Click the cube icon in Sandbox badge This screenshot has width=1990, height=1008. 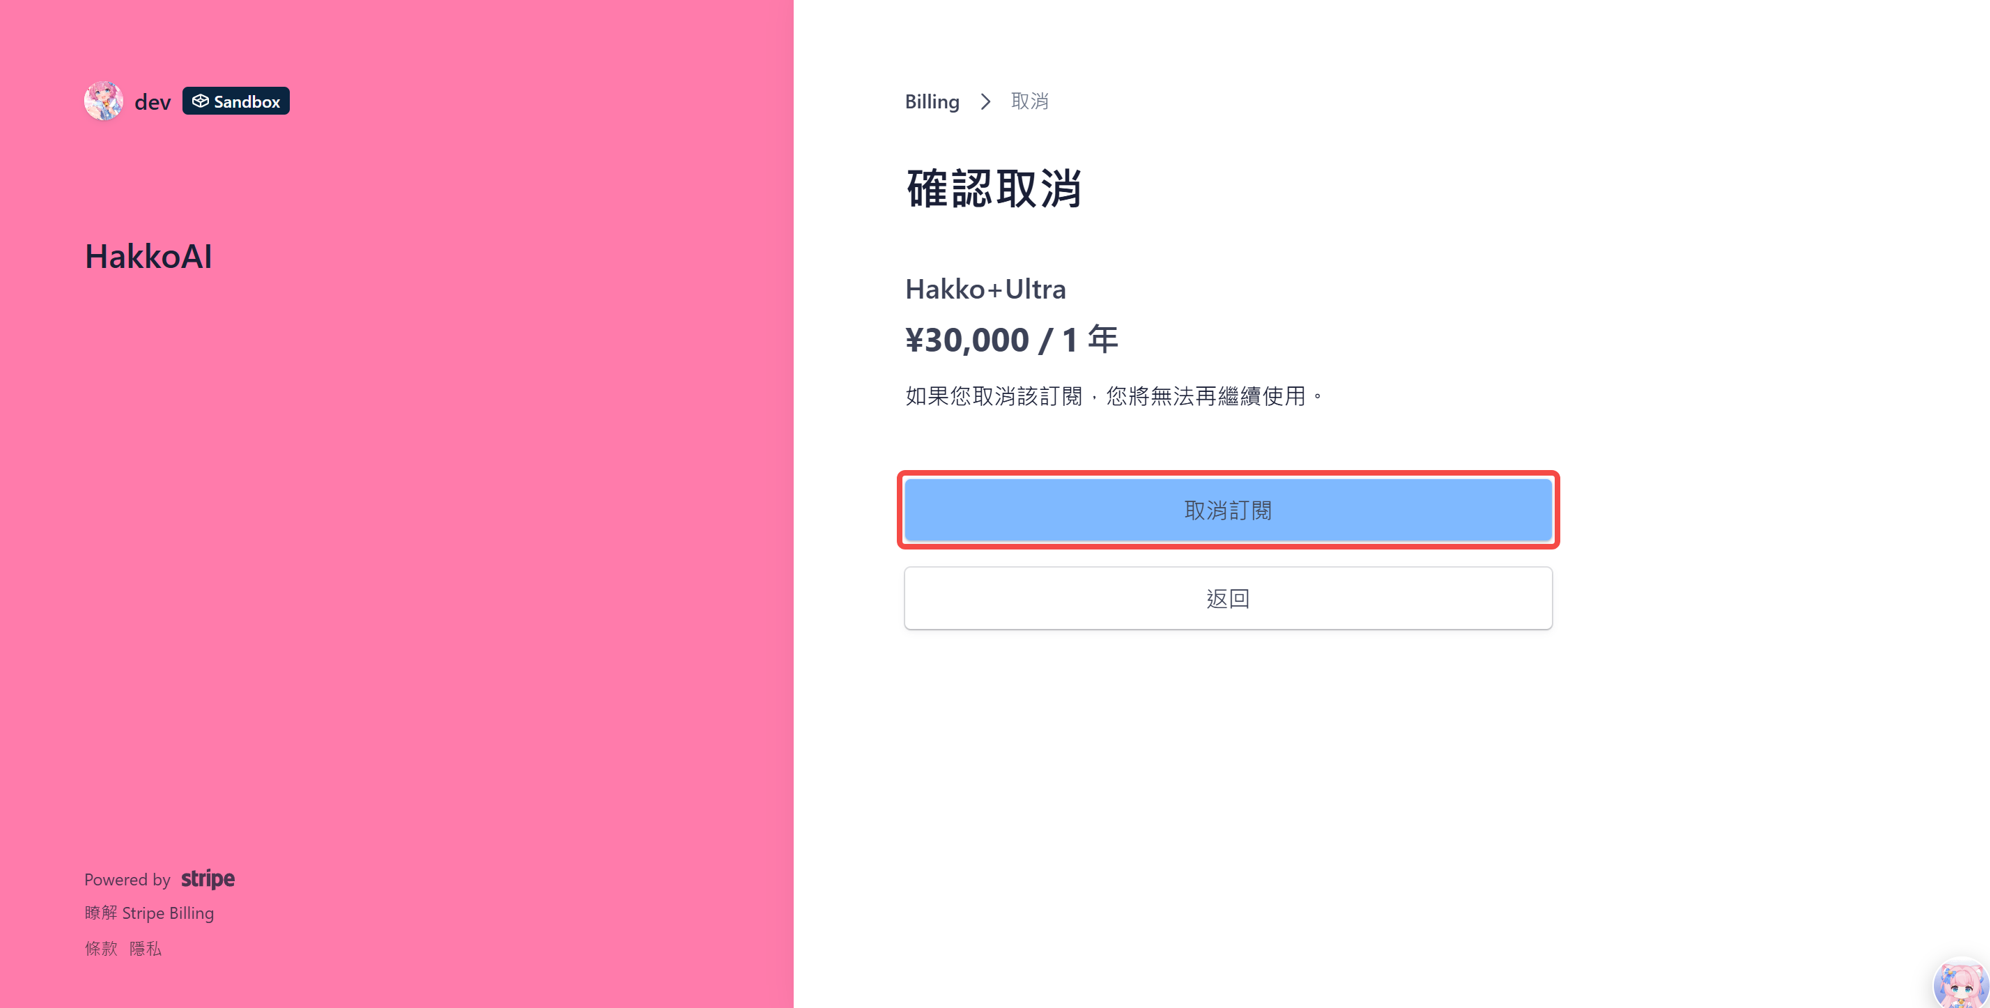tap(201, 101)
